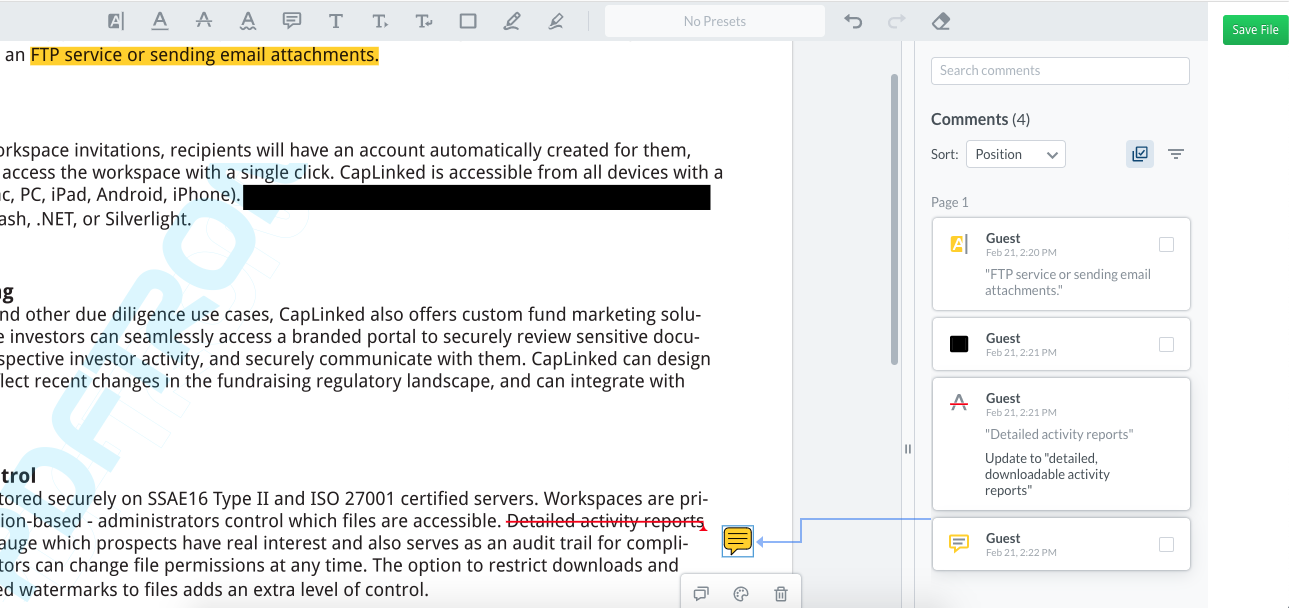This screenshot has width=1289, height=608.
Task: Search comments input field
Action: [x=1060, y=71]
